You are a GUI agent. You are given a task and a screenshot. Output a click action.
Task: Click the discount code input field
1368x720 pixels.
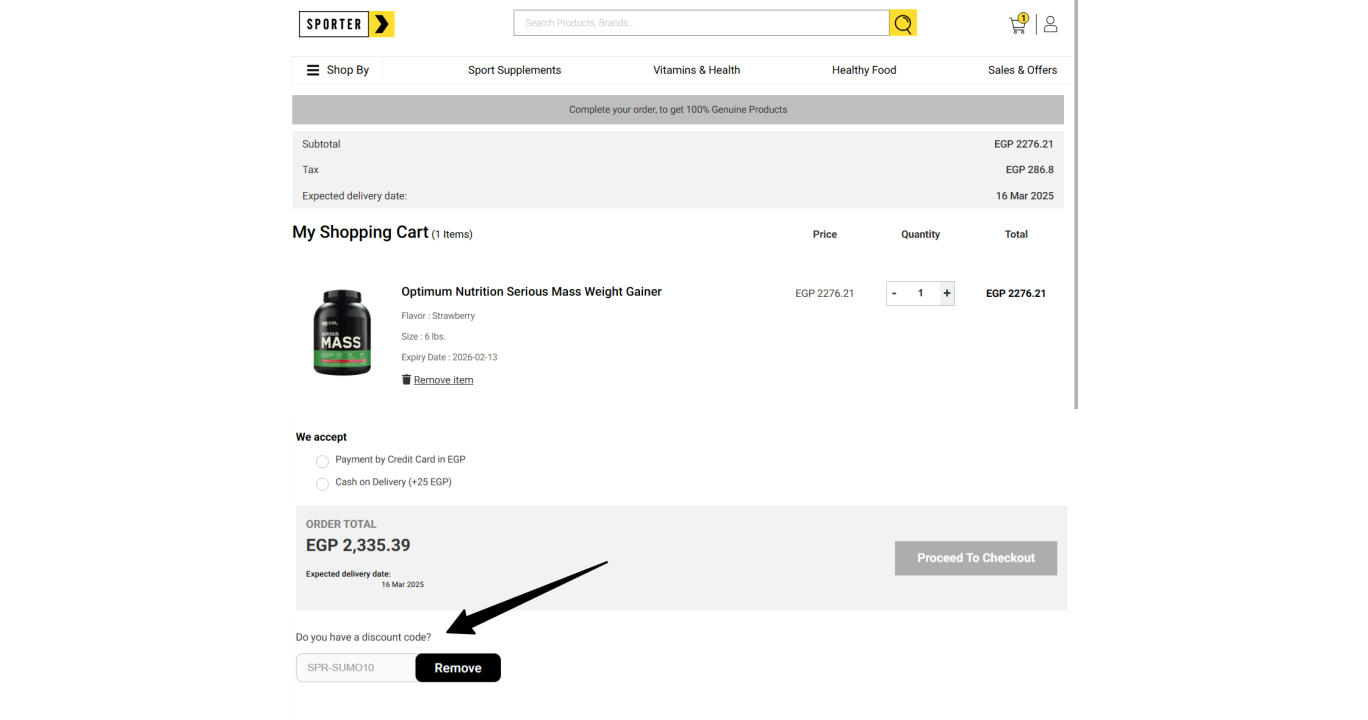point(356,667)
